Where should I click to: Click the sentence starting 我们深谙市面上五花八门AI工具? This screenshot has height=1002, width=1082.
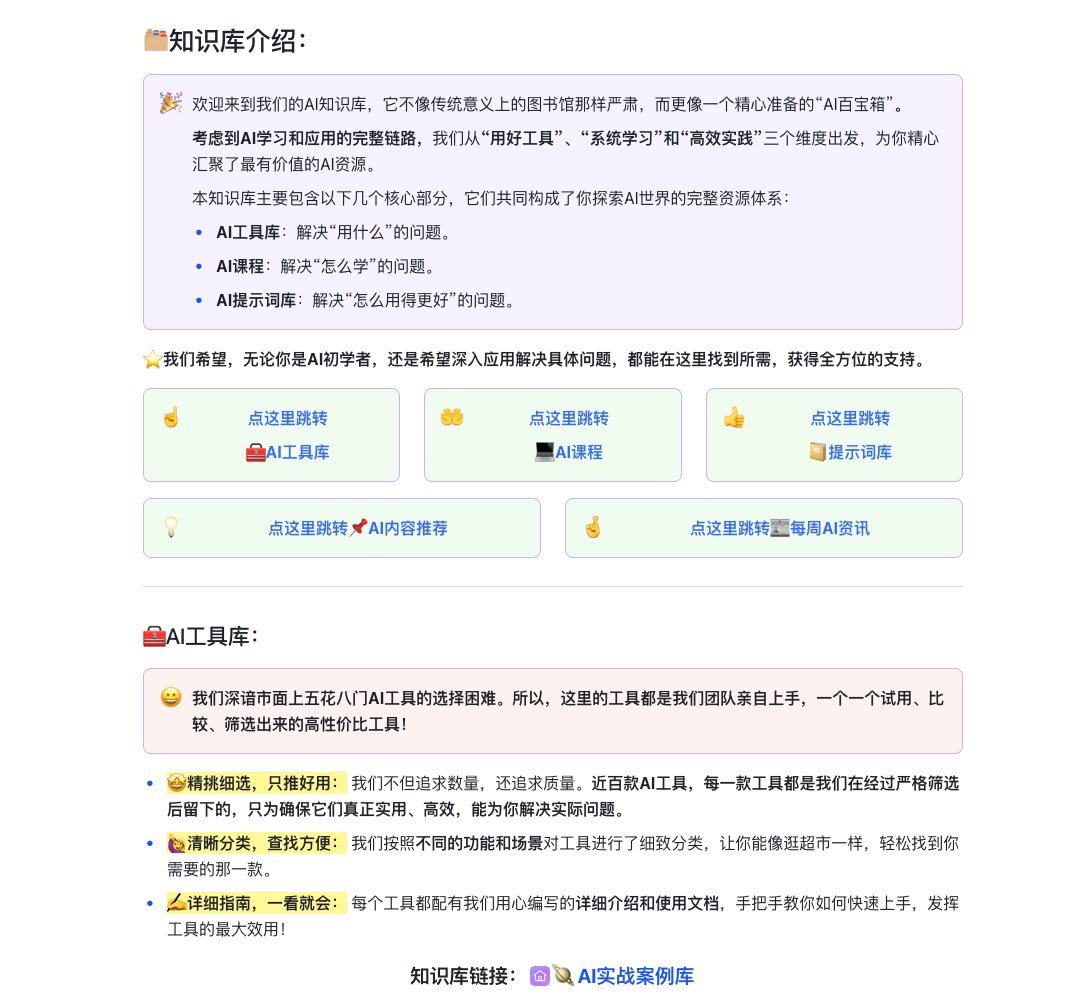tap(567, 711)
